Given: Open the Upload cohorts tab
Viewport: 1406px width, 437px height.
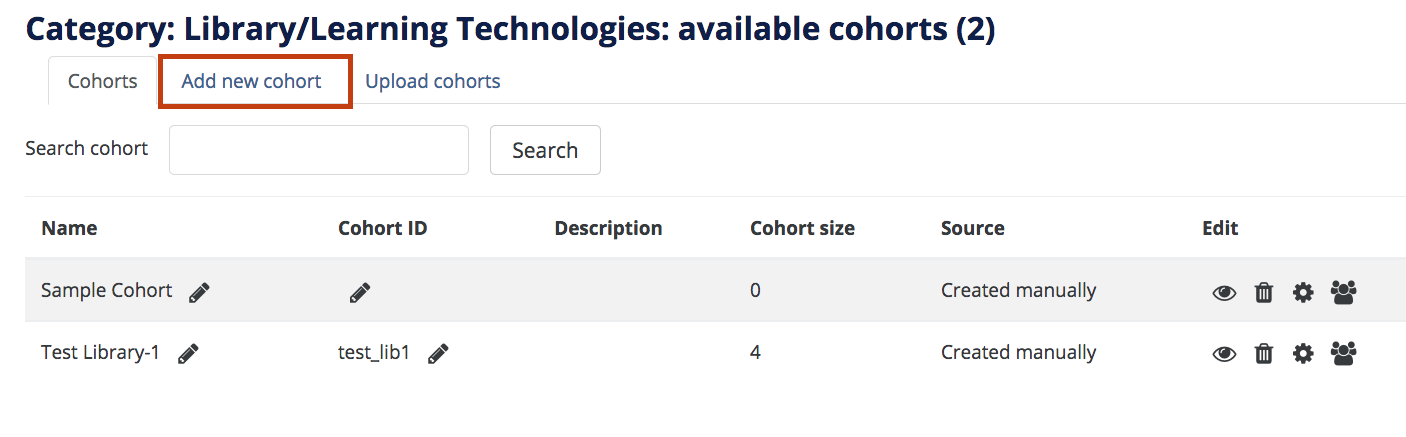Looking at the screenshot, I should click(x=433, y=82).
